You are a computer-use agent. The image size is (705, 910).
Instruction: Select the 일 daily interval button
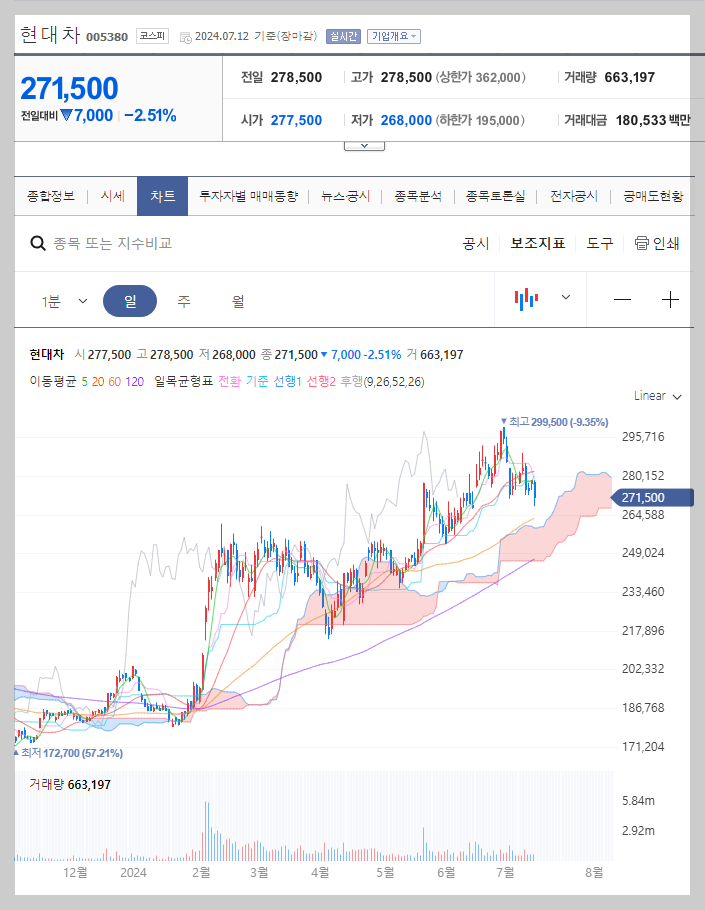pyautogui.click(x=130, y=299)
